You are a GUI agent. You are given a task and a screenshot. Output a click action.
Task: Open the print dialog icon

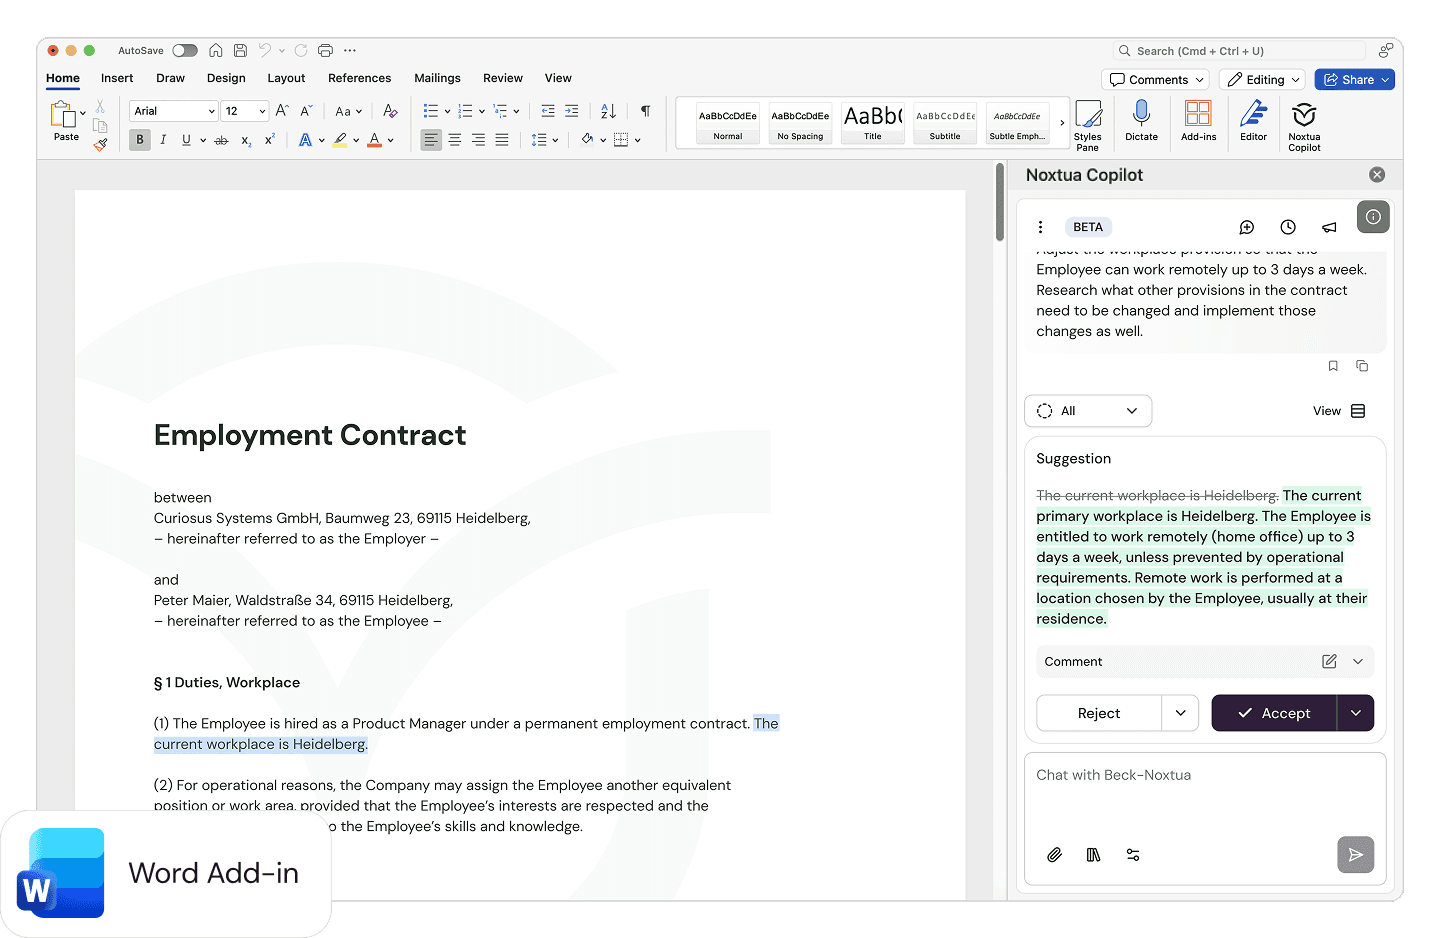click(325, 50)
